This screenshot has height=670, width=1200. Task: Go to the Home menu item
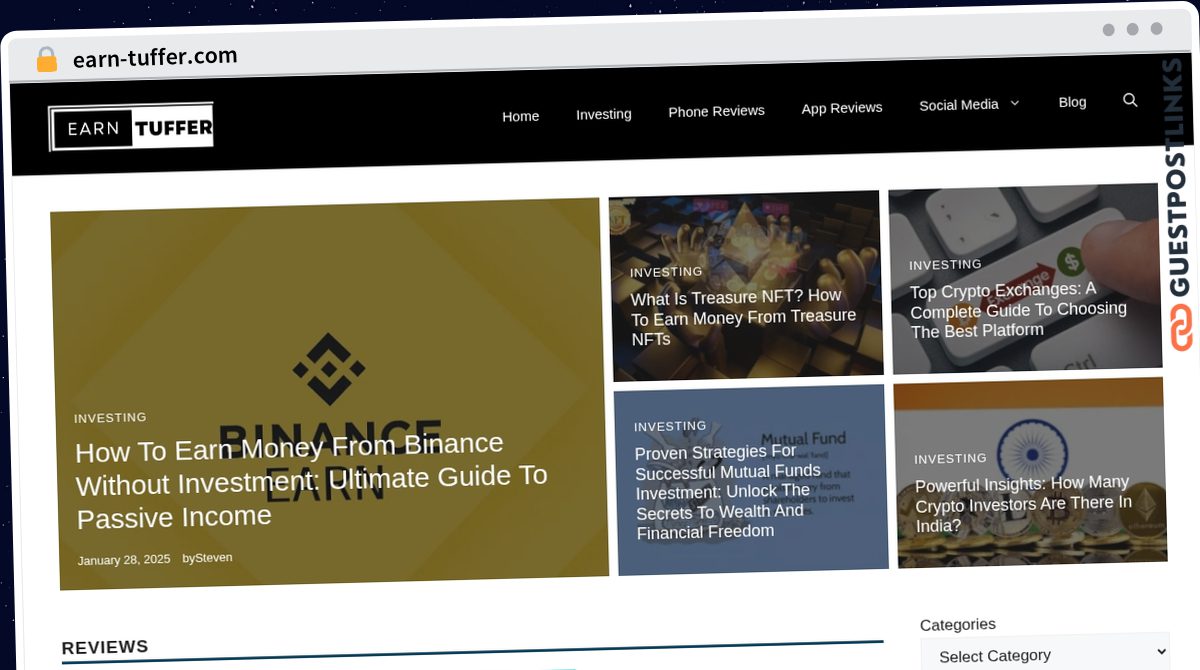point(520,116)
